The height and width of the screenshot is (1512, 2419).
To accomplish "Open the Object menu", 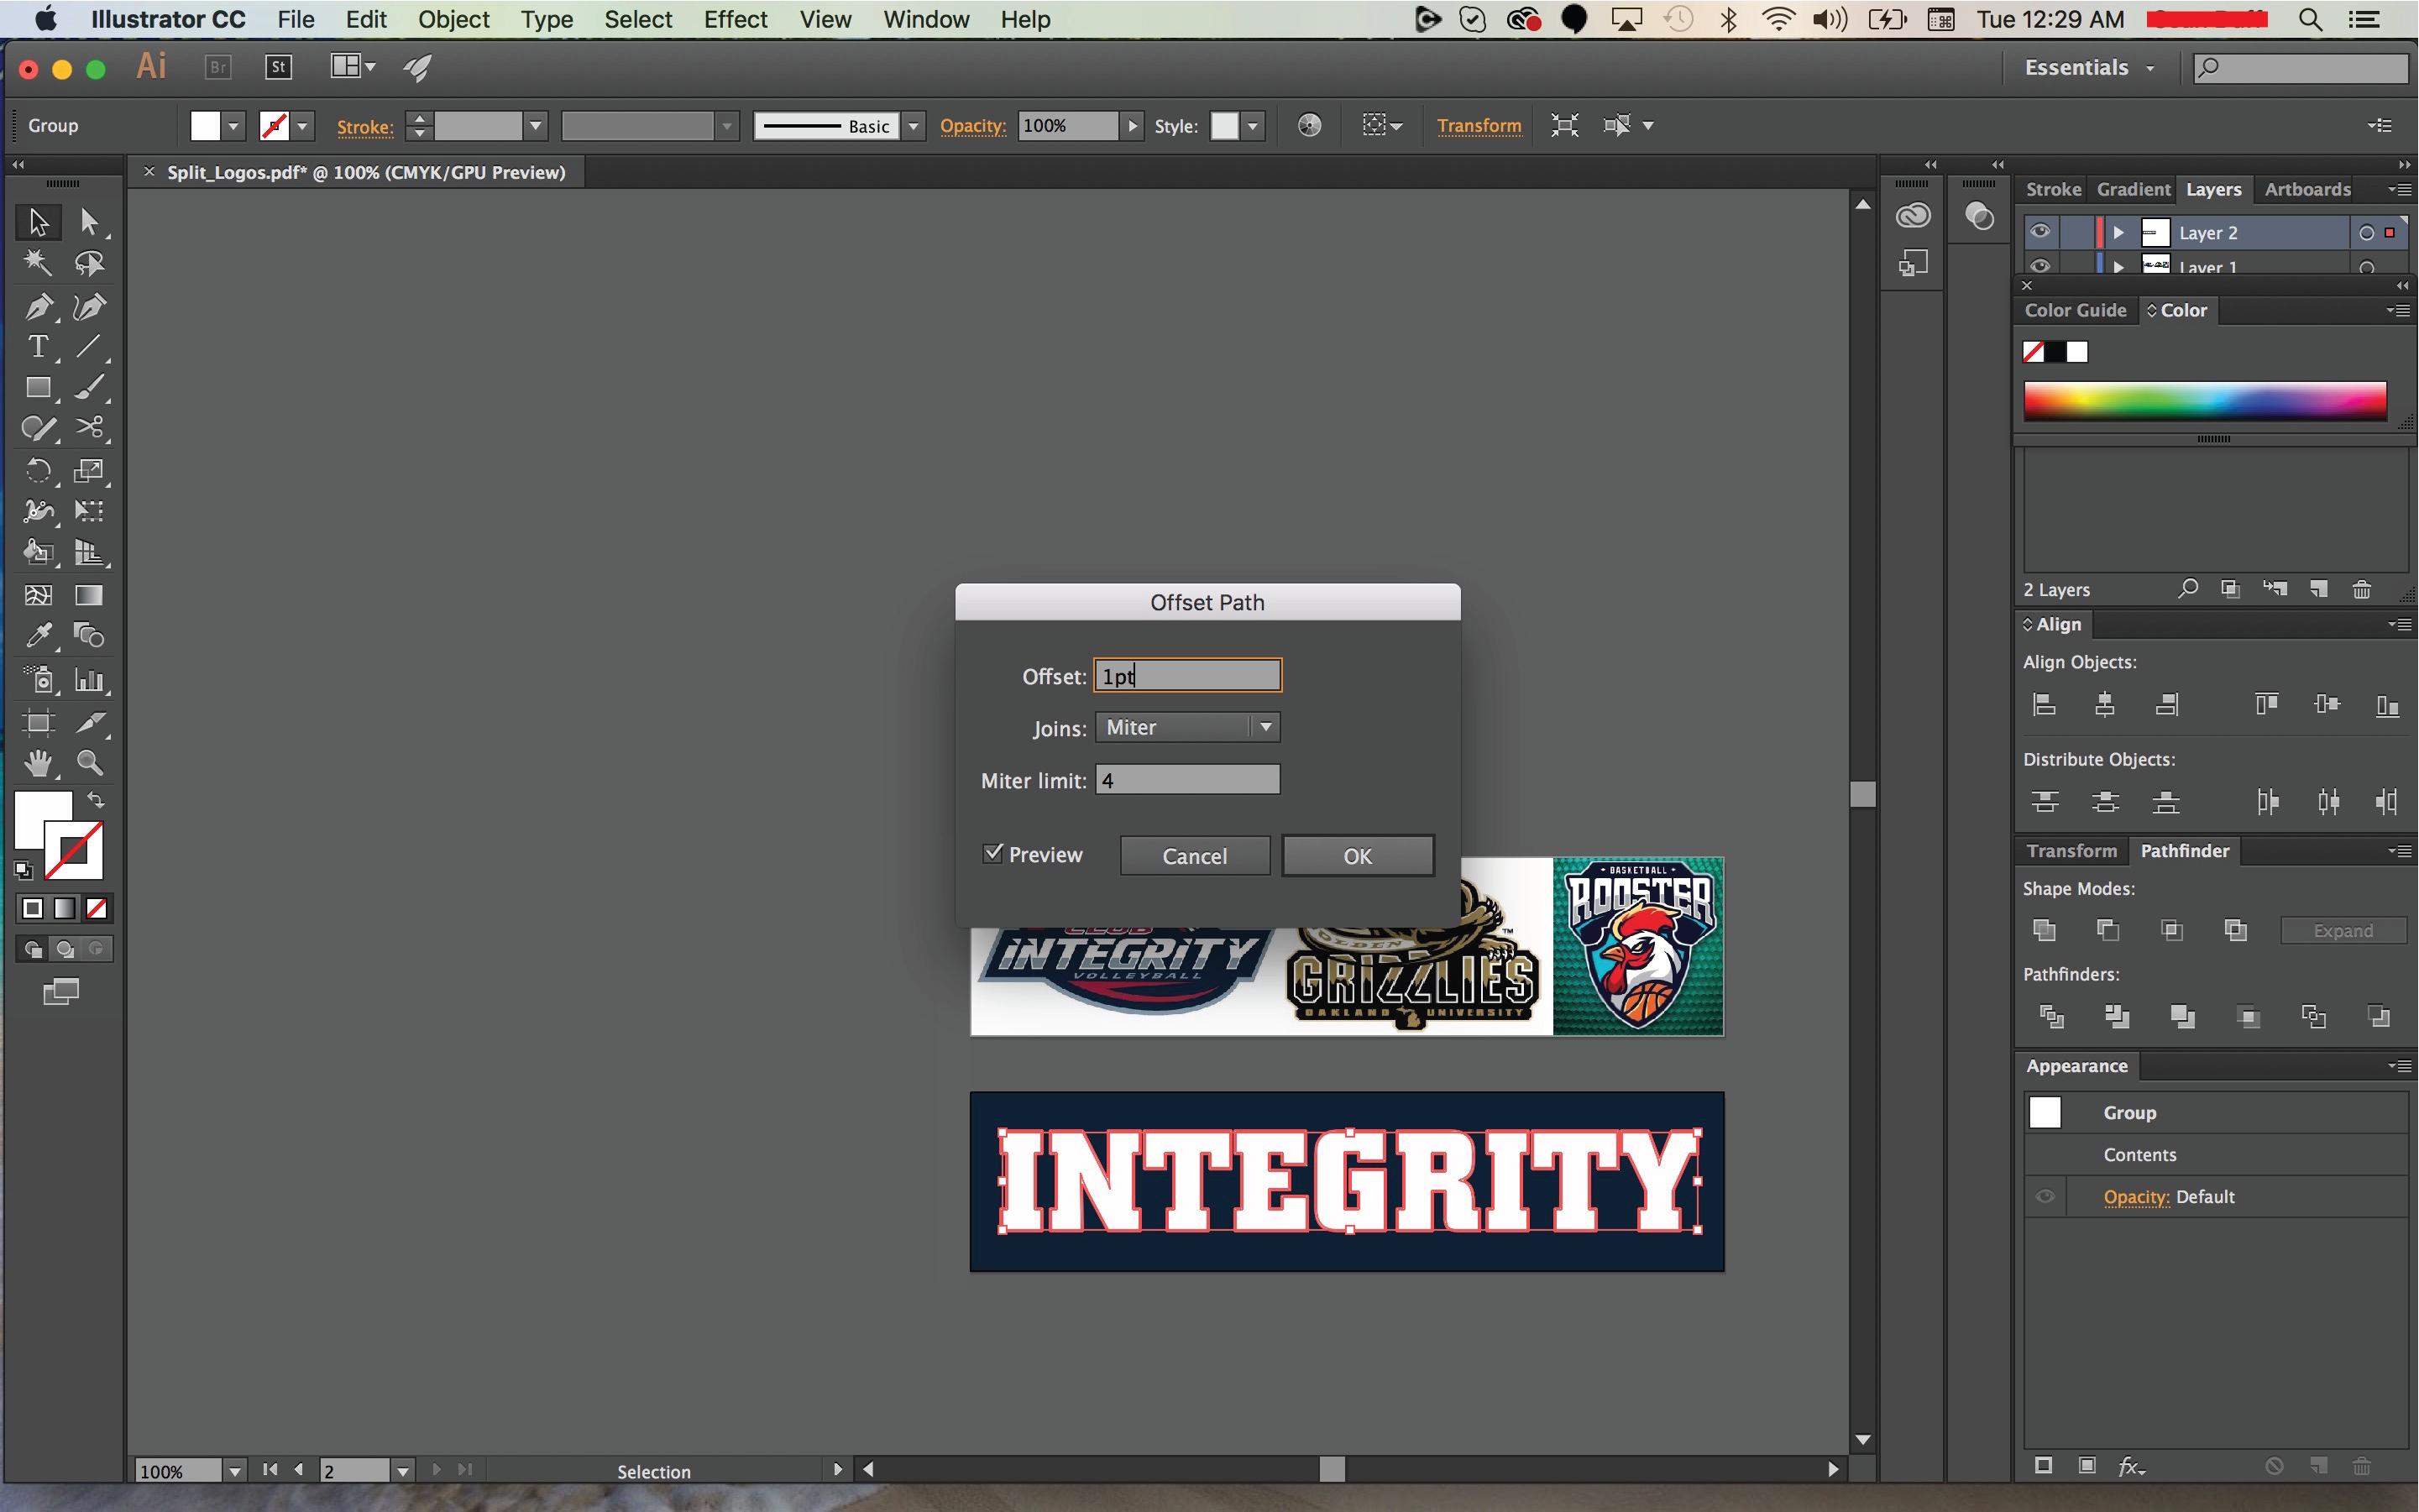I will tap(454, 19).
